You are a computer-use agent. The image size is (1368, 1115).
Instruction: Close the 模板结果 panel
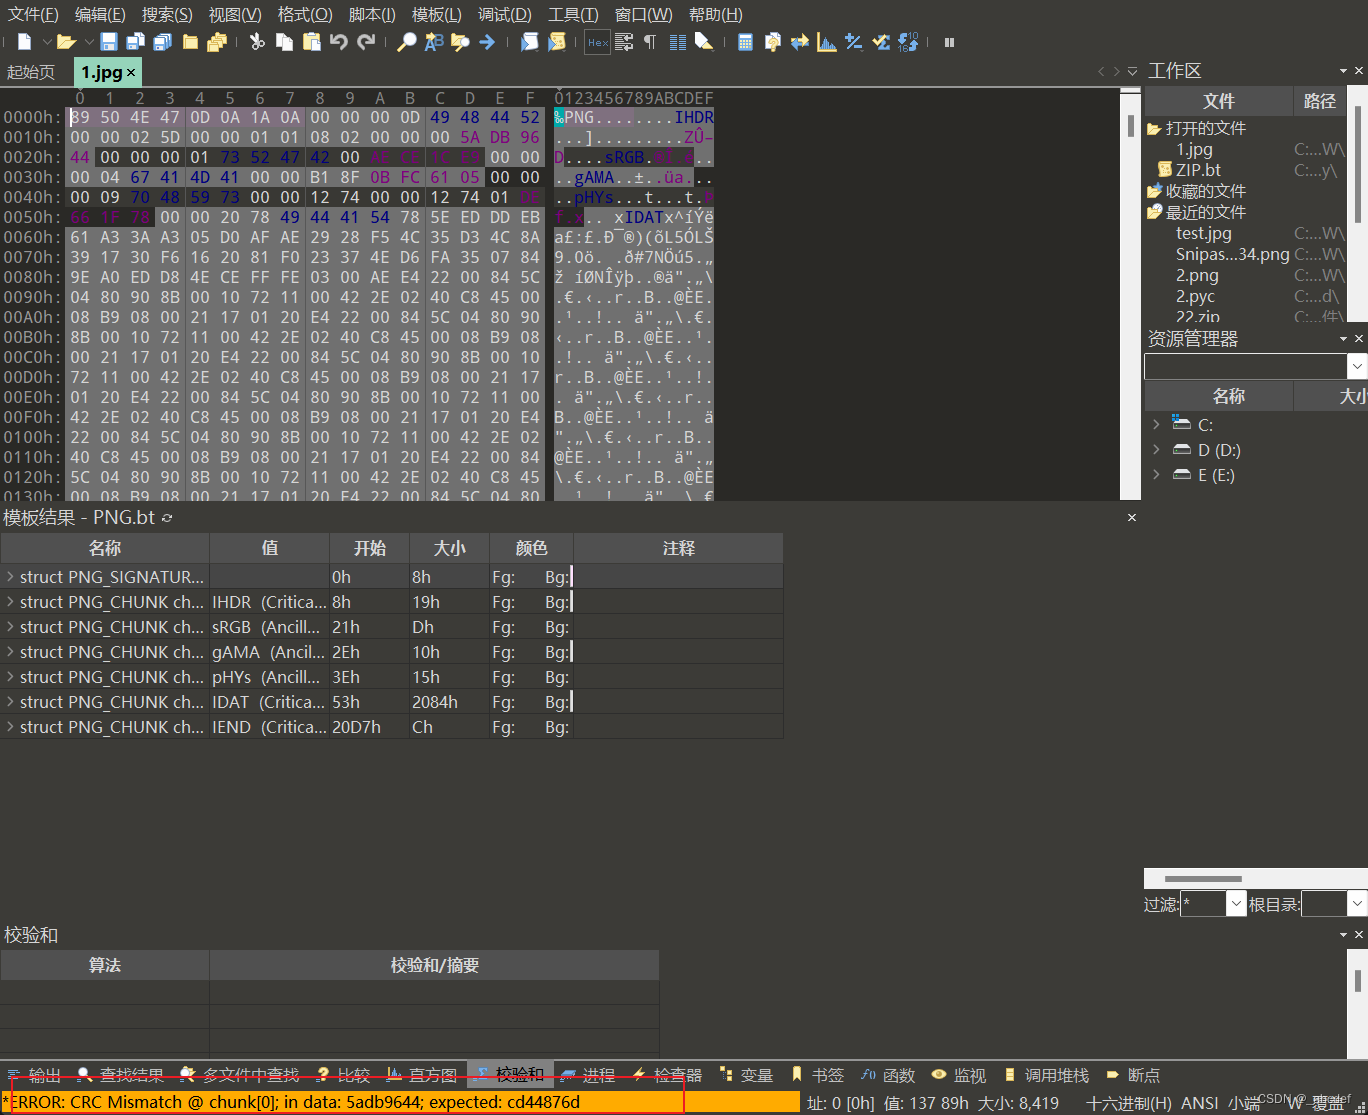(1132, 517)
